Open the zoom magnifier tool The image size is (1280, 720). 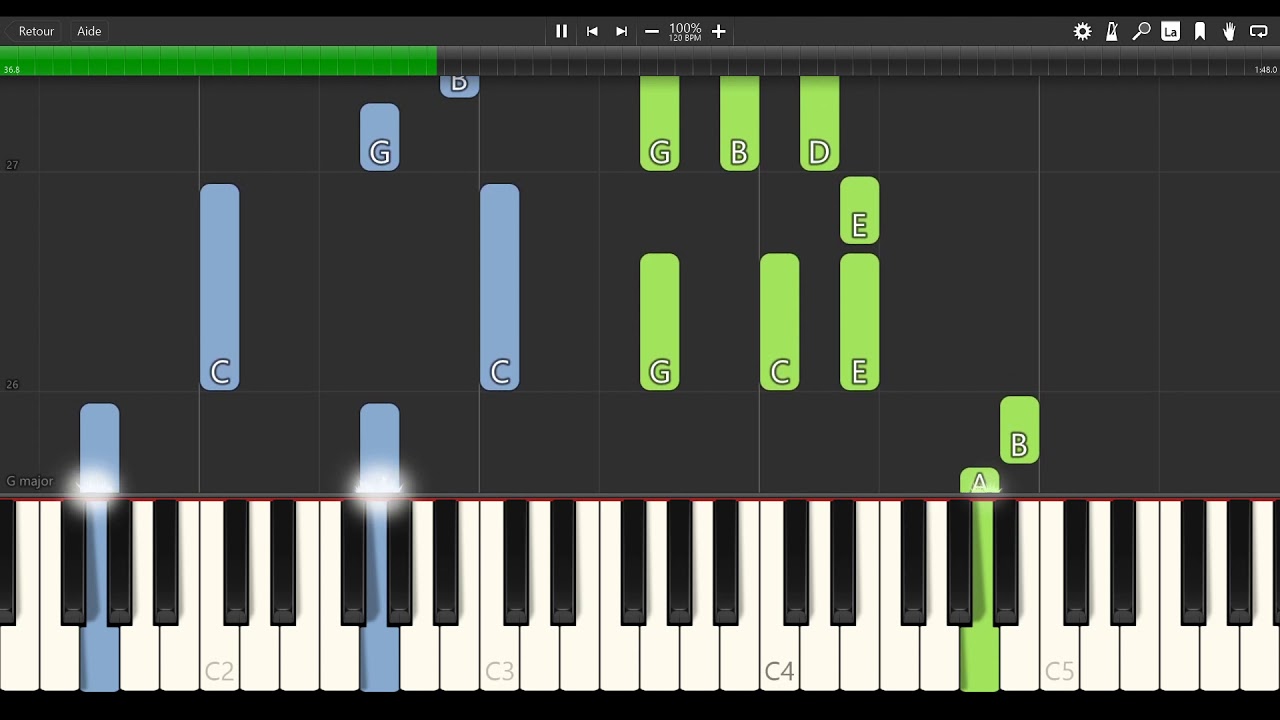click(x=1141, y=31)
